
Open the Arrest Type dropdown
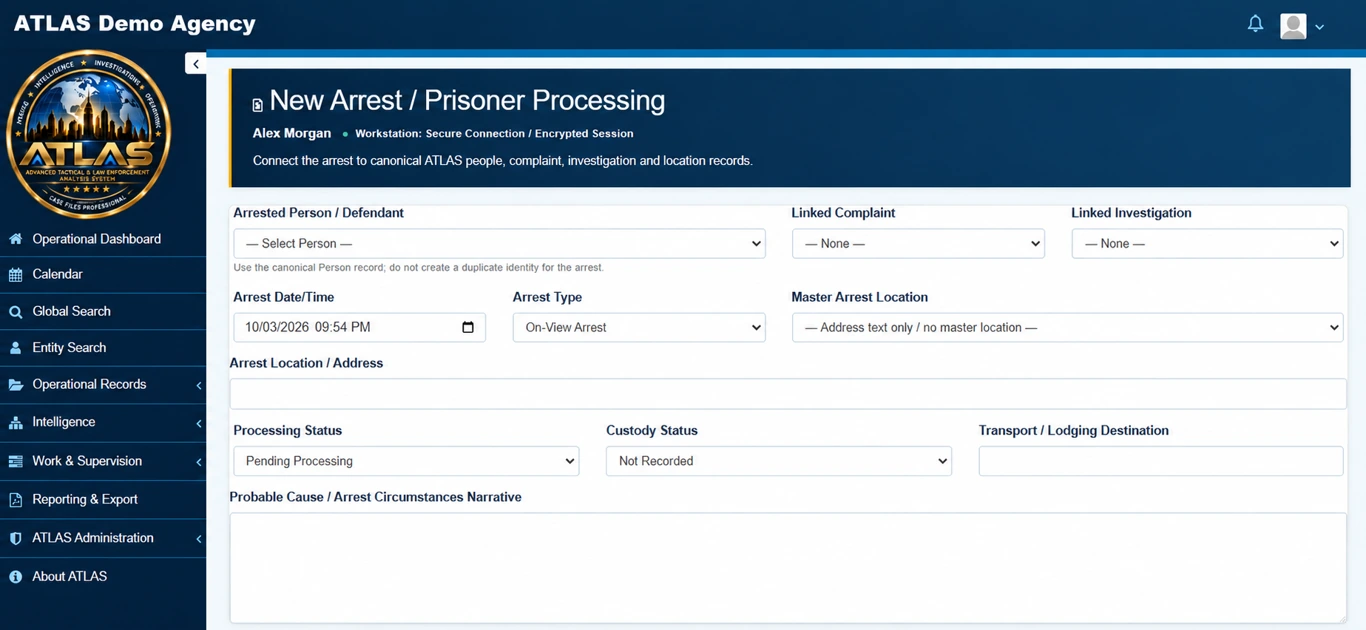coord(639,327)
